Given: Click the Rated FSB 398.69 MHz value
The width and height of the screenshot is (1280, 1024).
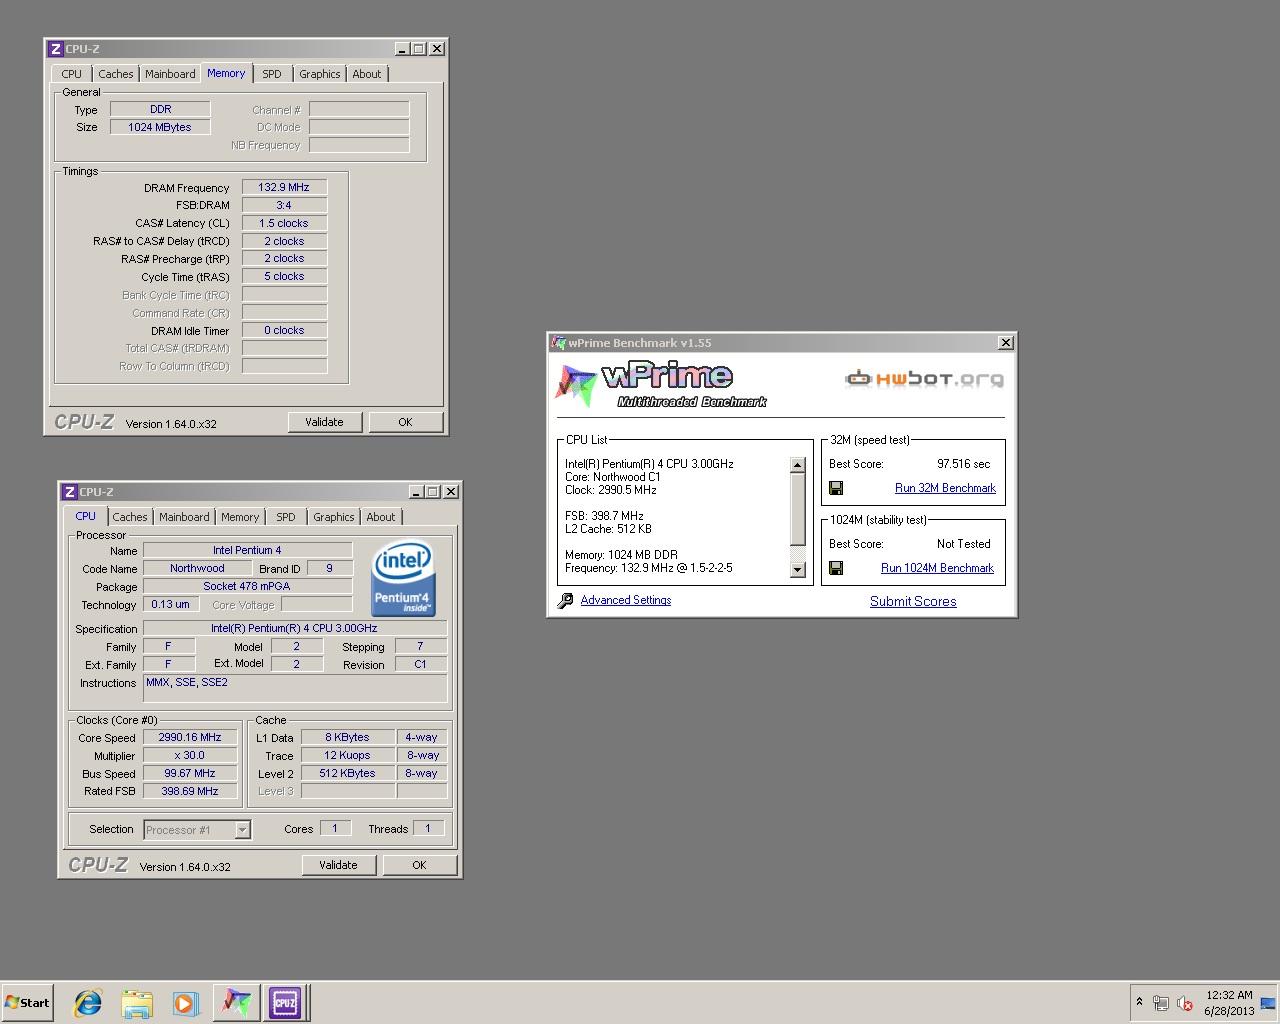Looking at the screenshot, I should 190,791.
